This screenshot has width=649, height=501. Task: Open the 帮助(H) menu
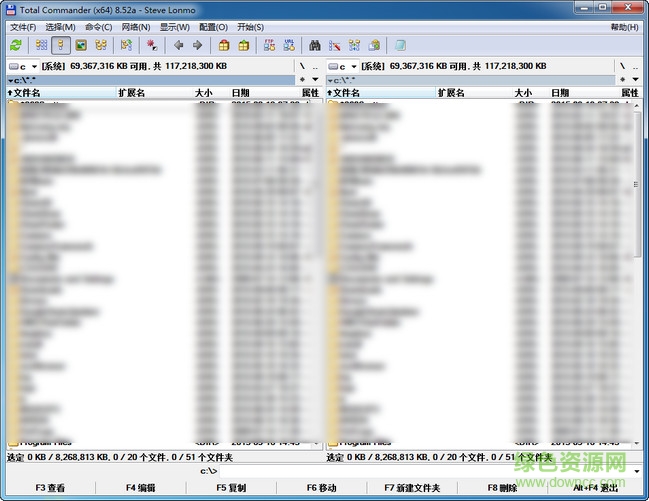[x=625, y=27]
